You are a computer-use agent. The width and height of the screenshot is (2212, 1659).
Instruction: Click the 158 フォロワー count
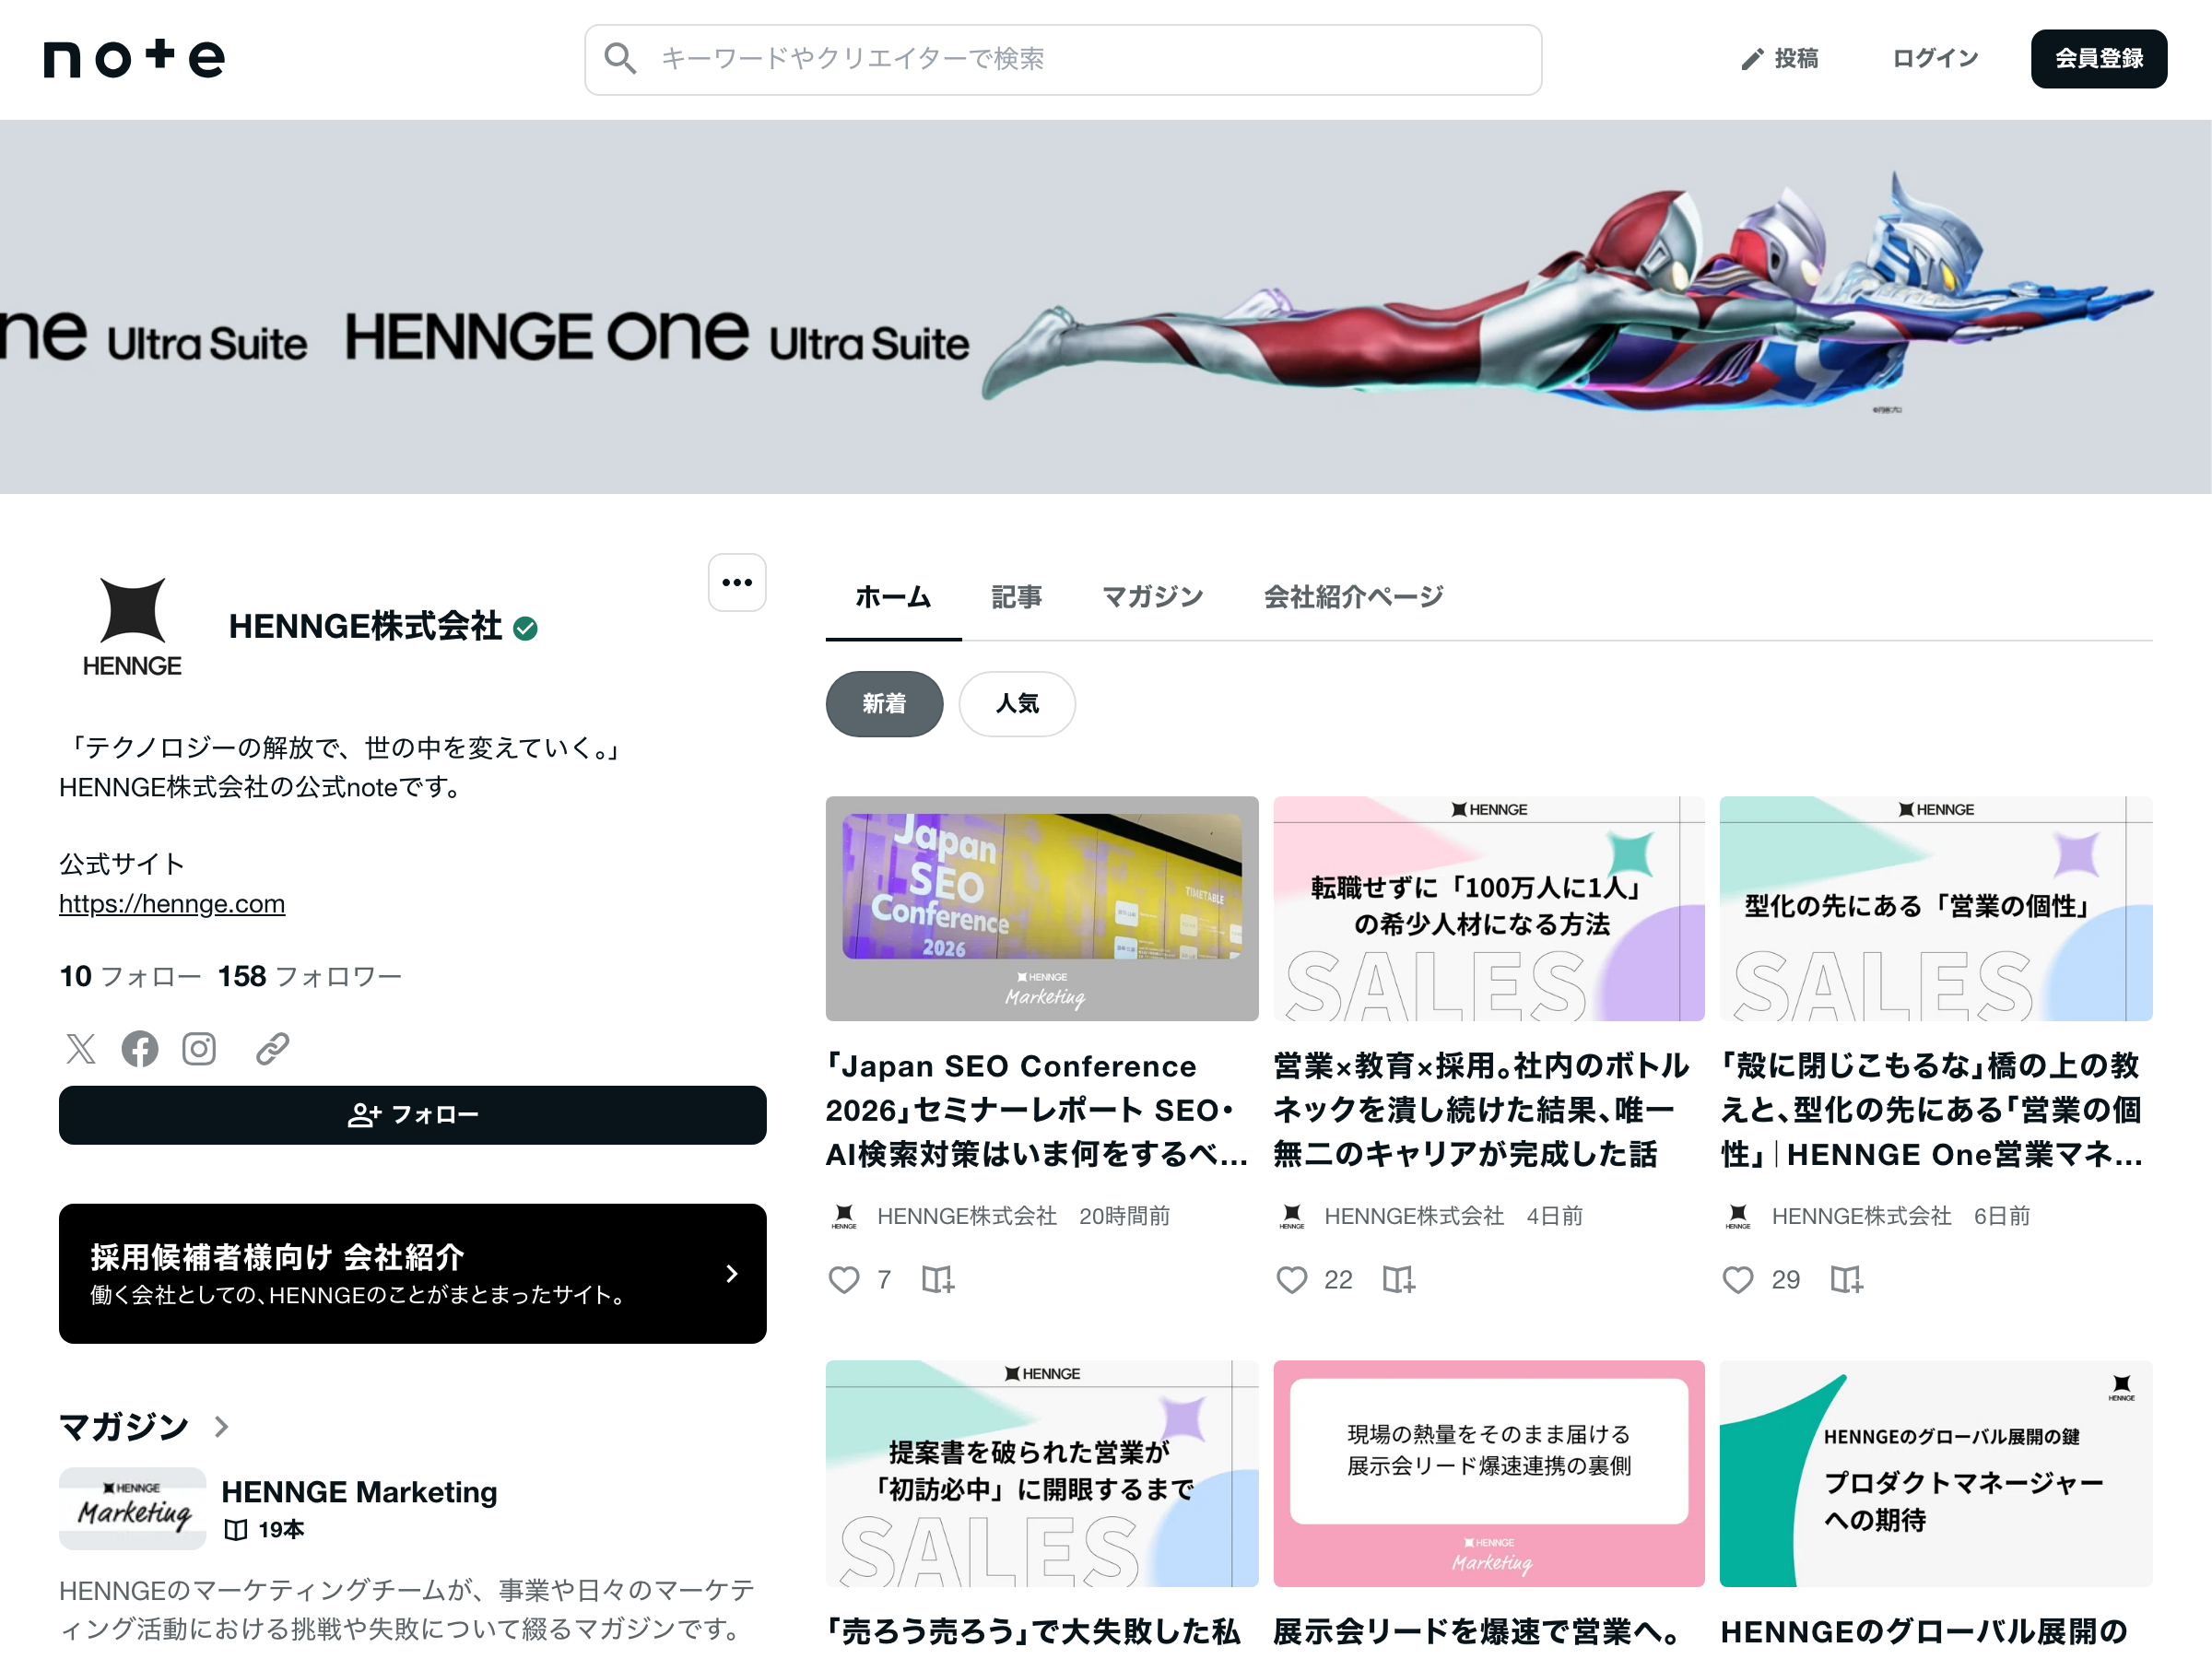pyautogui.click(x=310, y=975)
